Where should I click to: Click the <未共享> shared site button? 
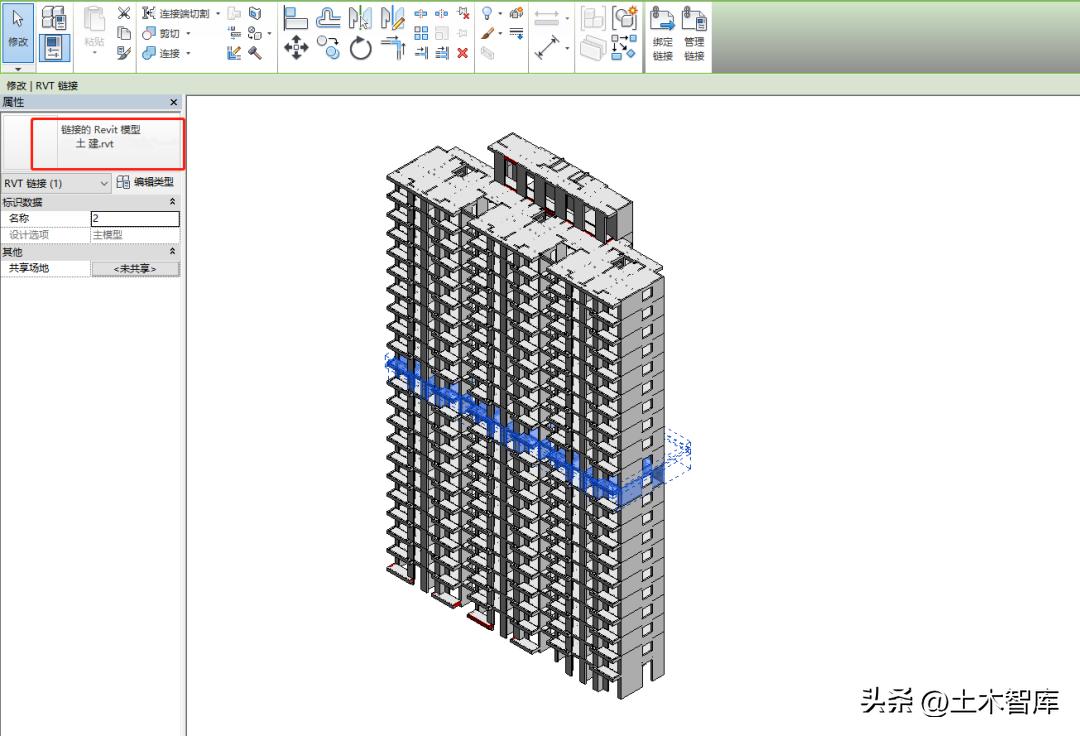click(x=135, y=267)
